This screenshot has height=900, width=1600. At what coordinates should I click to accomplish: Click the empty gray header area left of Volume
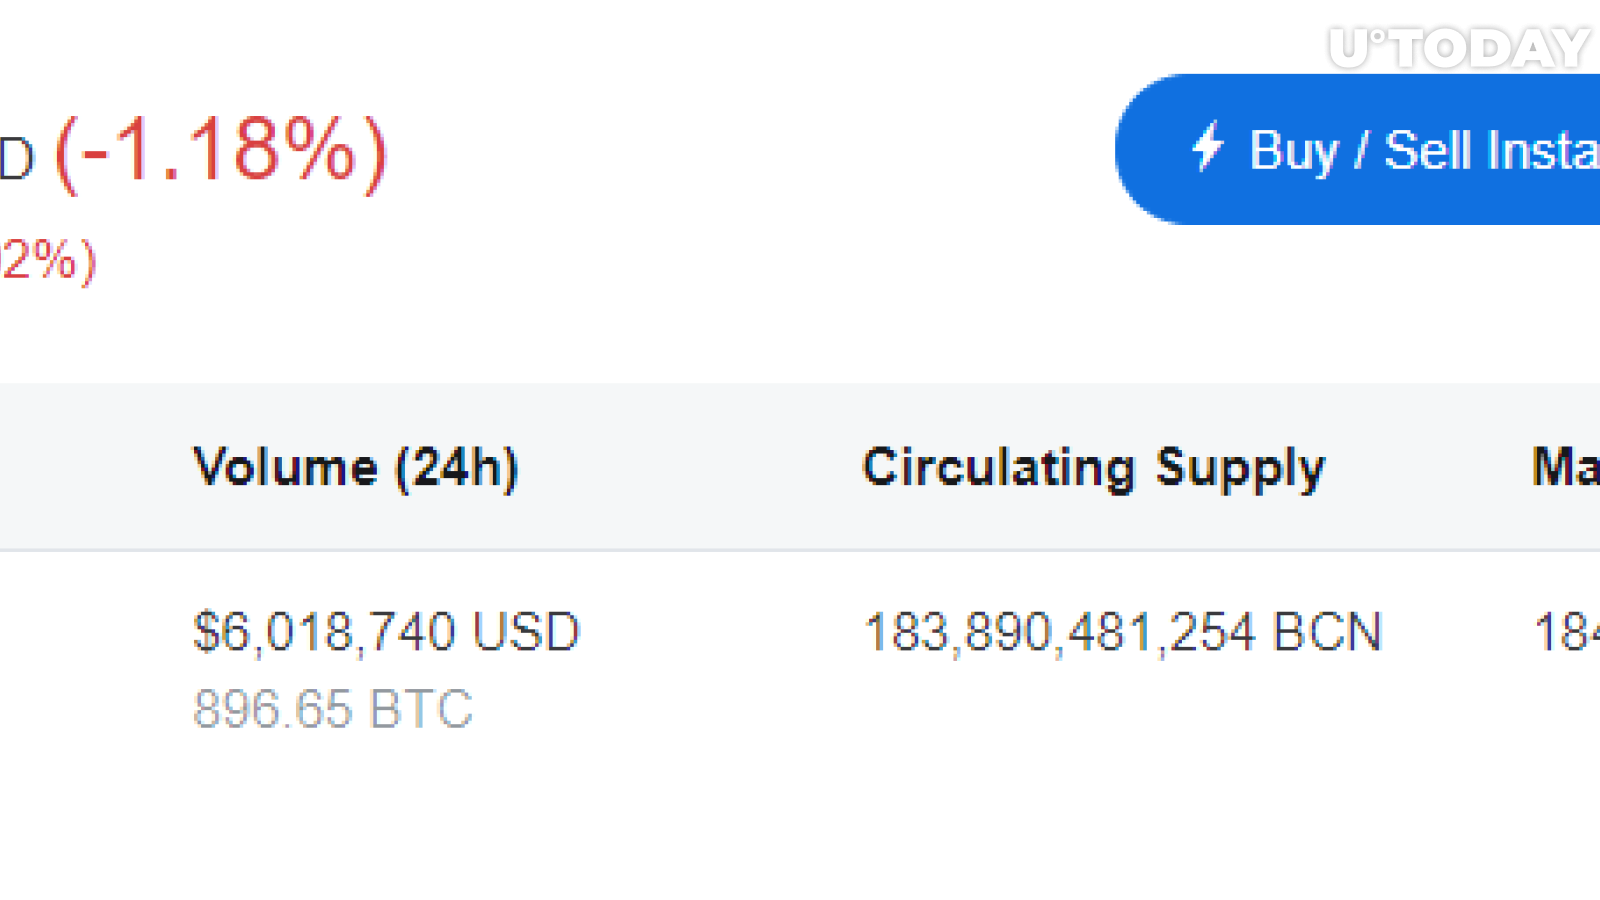[95, 467]
